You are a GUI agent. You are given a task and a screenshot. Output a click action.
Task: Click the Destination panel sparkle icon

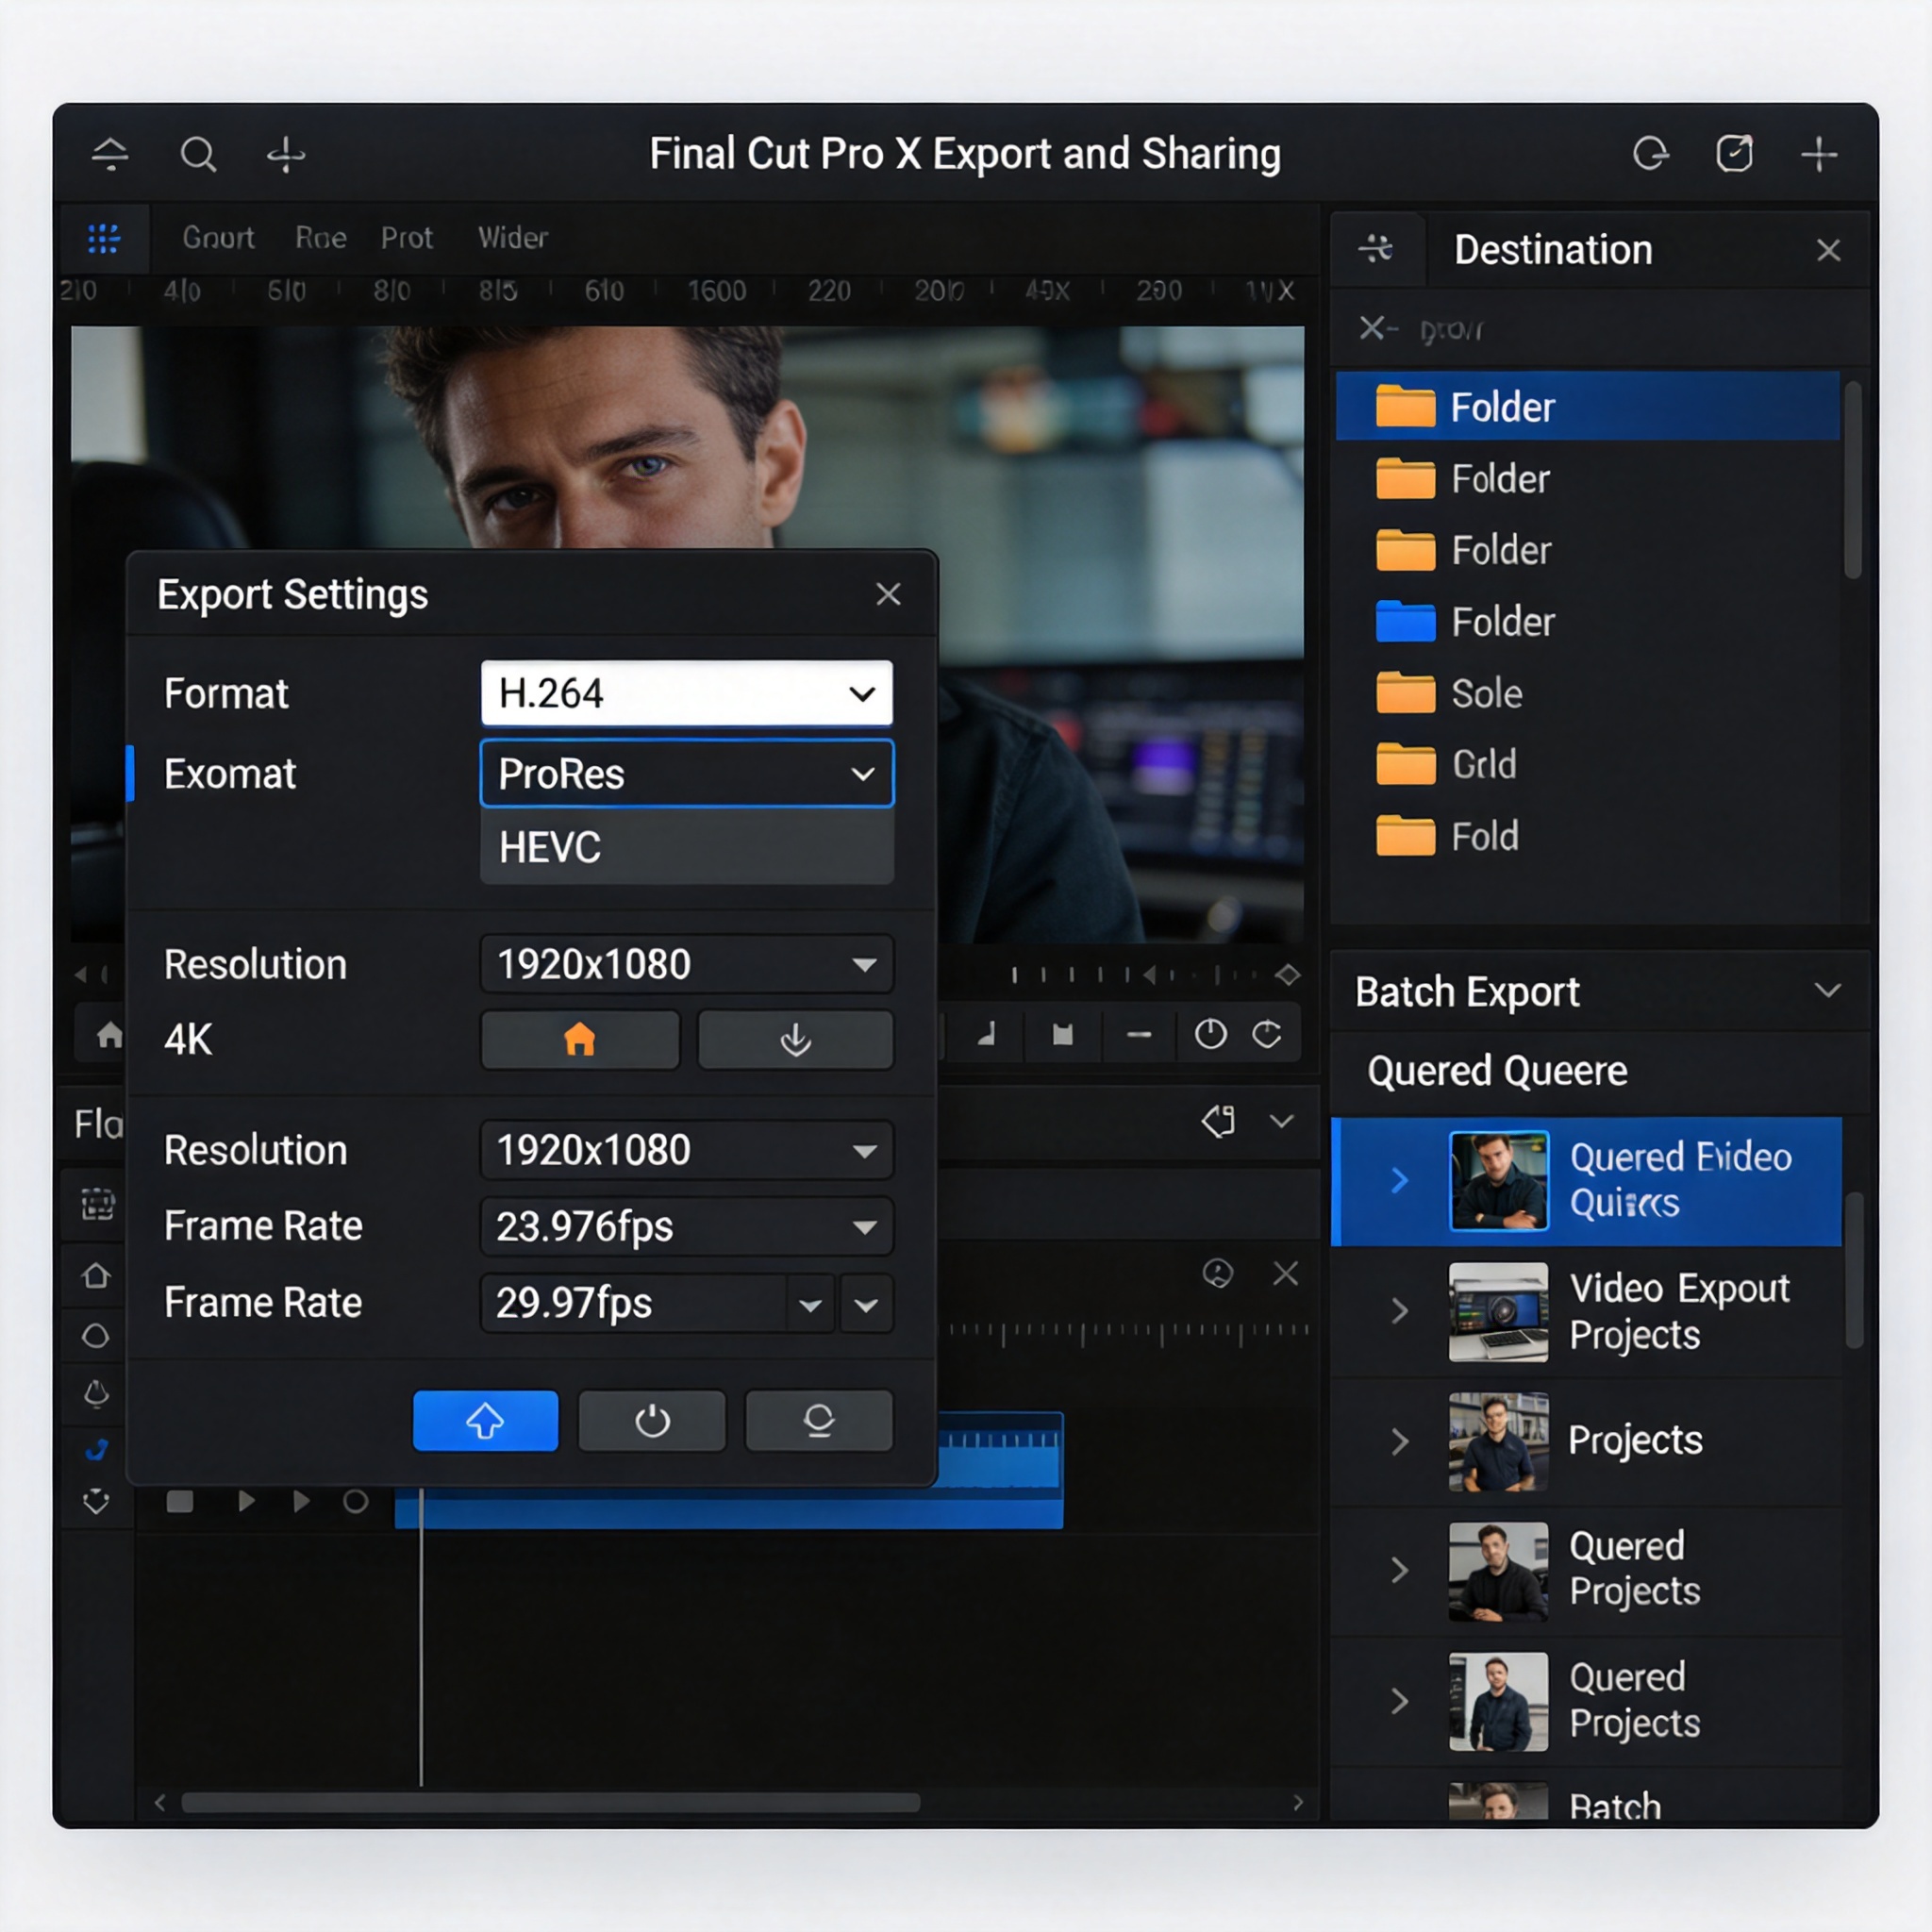[1376, 248]
